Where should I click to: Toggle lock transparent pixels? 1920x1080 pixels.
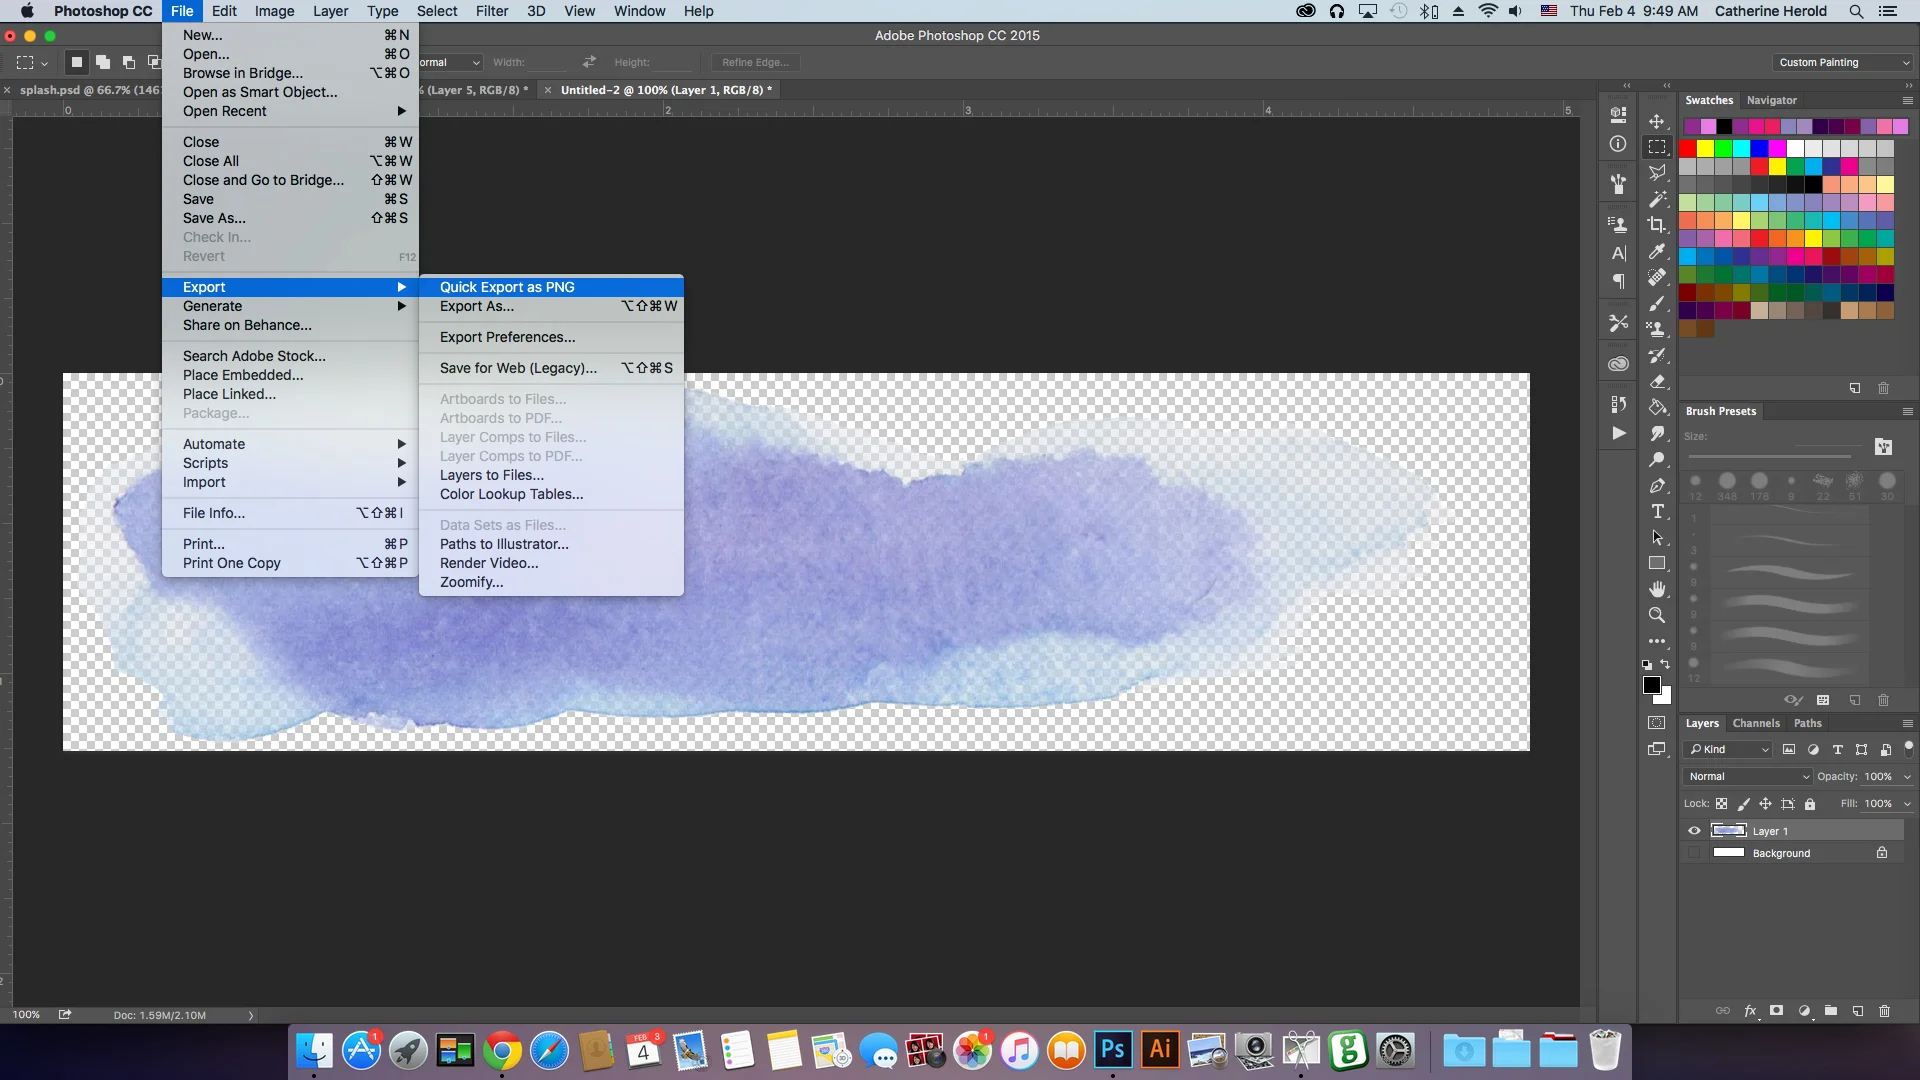(x=1721, y=804)
